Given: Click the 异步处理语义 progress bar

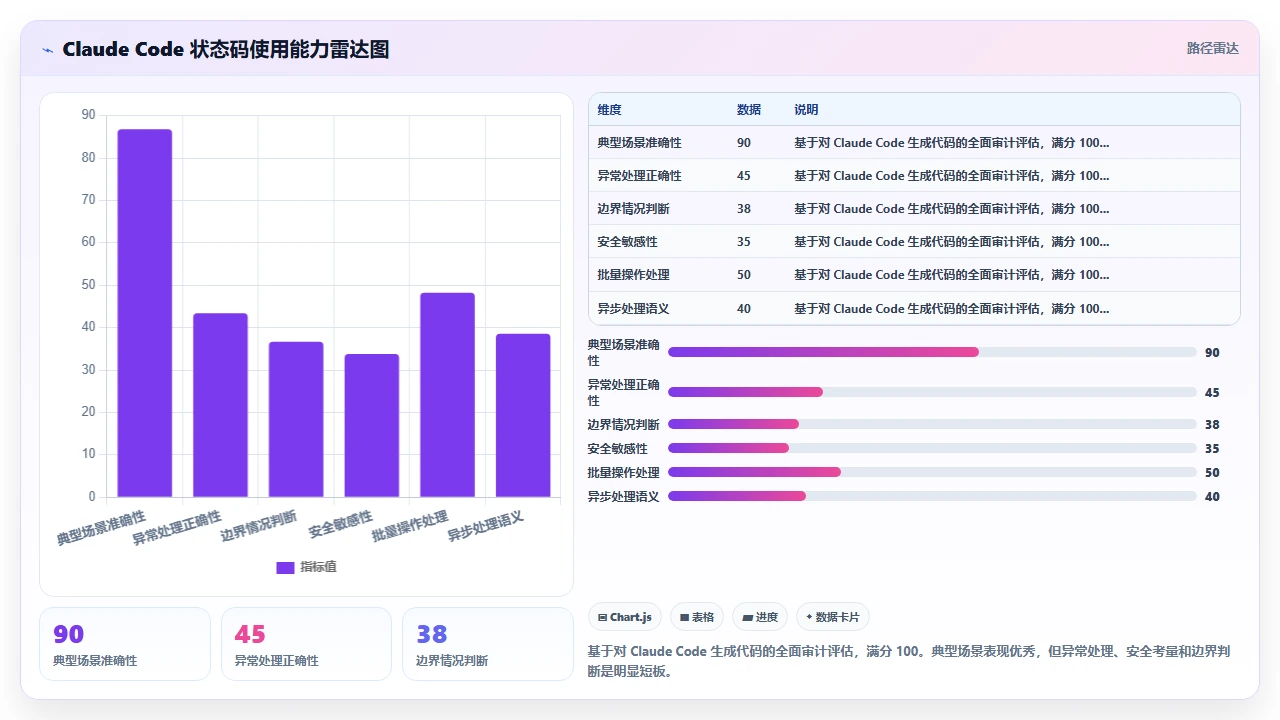Looking at the screenshot, I should (x=932, y=496).
